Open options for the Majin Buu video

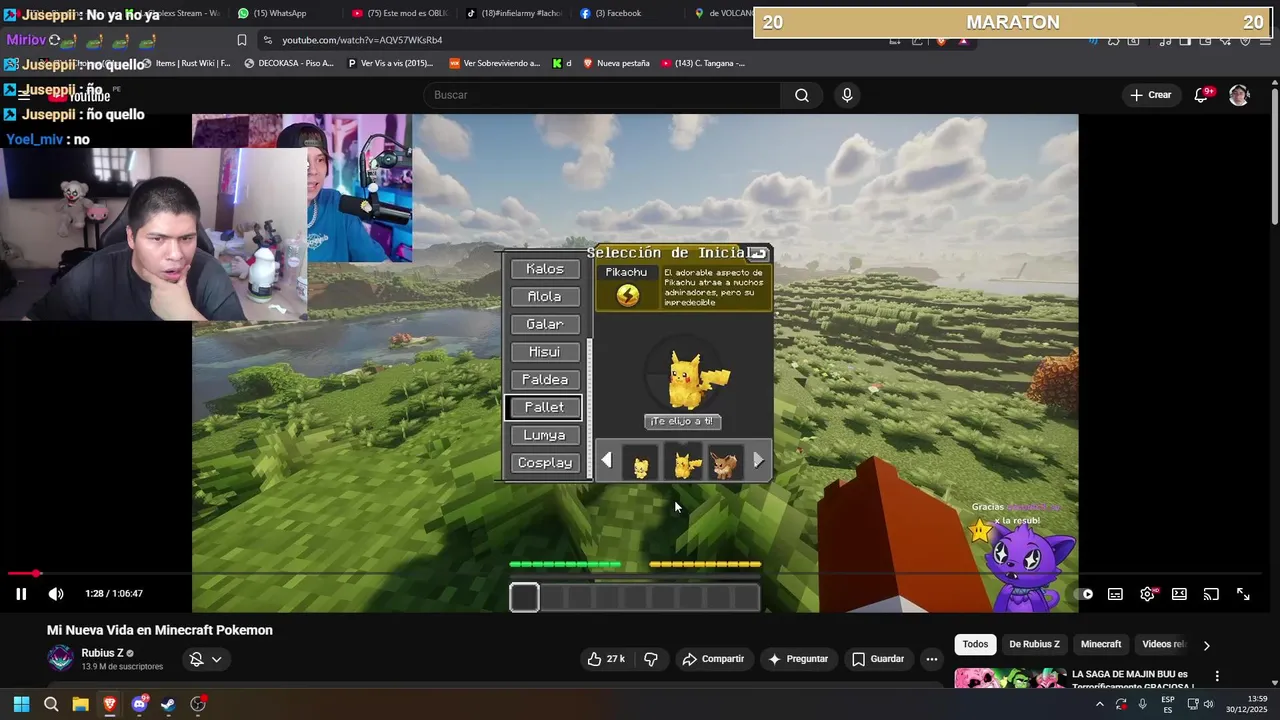[1217, 676]
